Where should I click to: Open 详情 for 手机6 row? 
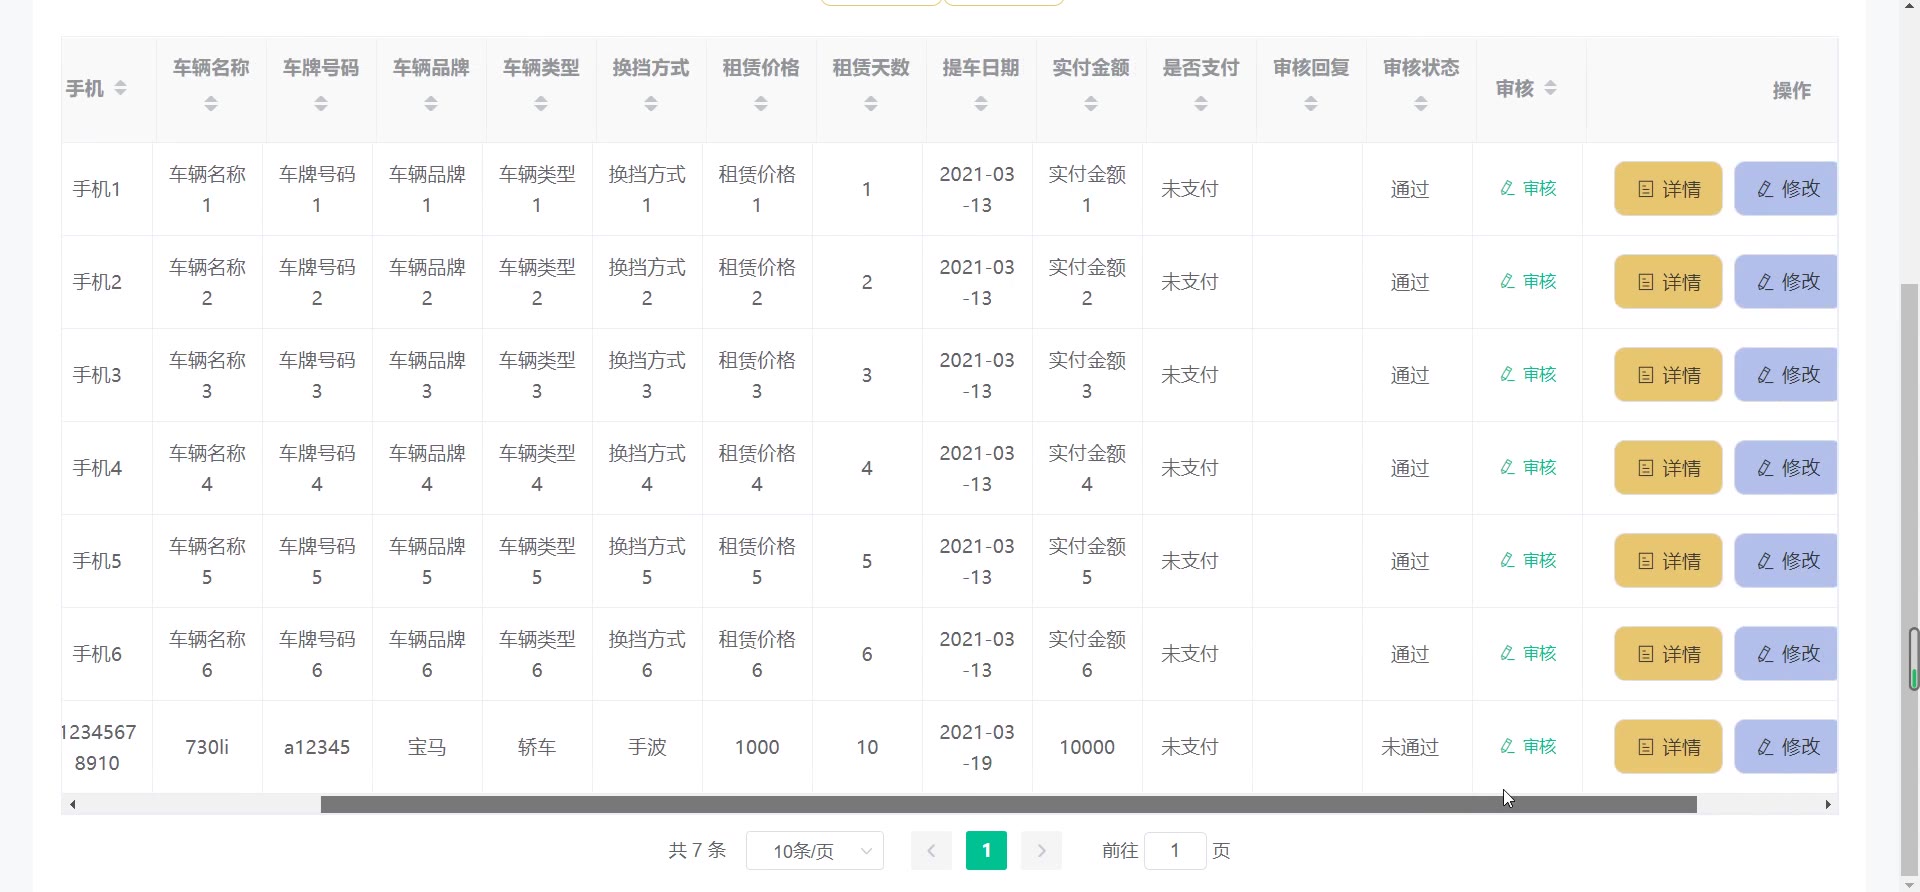click(x=1668, y=653)
